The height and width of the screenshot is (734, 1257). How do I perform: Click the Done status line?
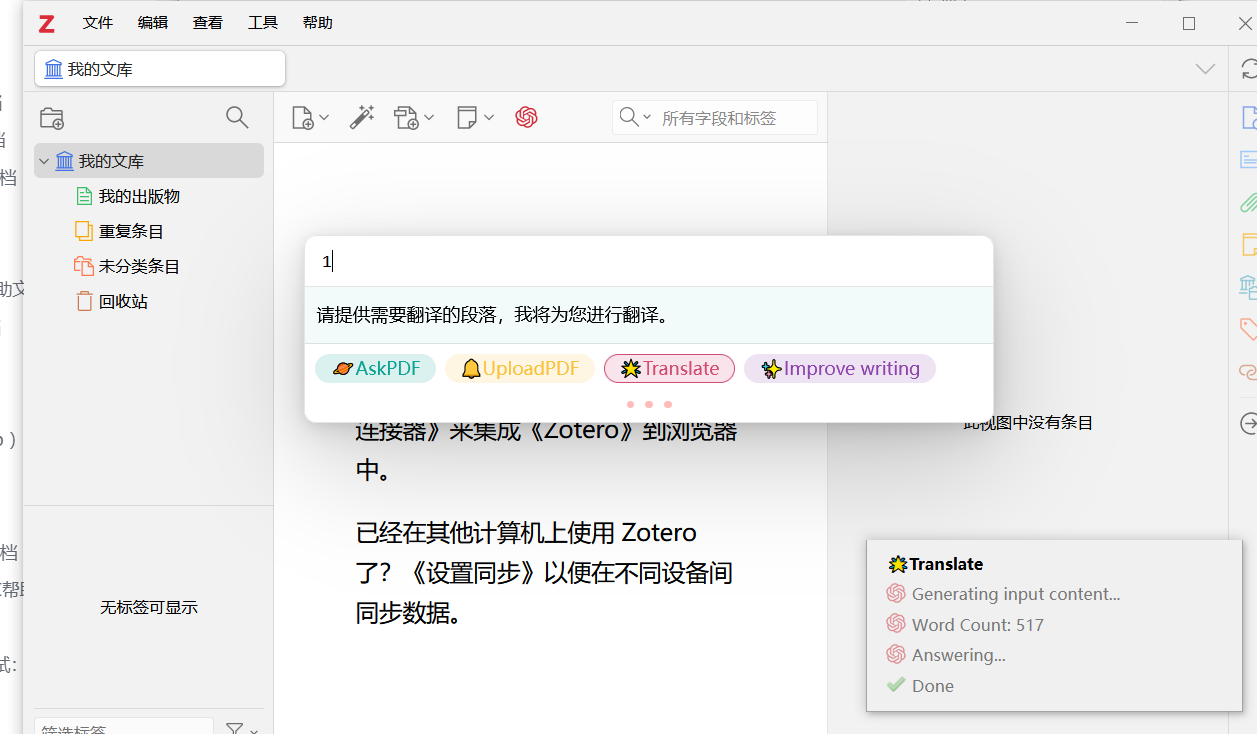[x=933, y=686]
